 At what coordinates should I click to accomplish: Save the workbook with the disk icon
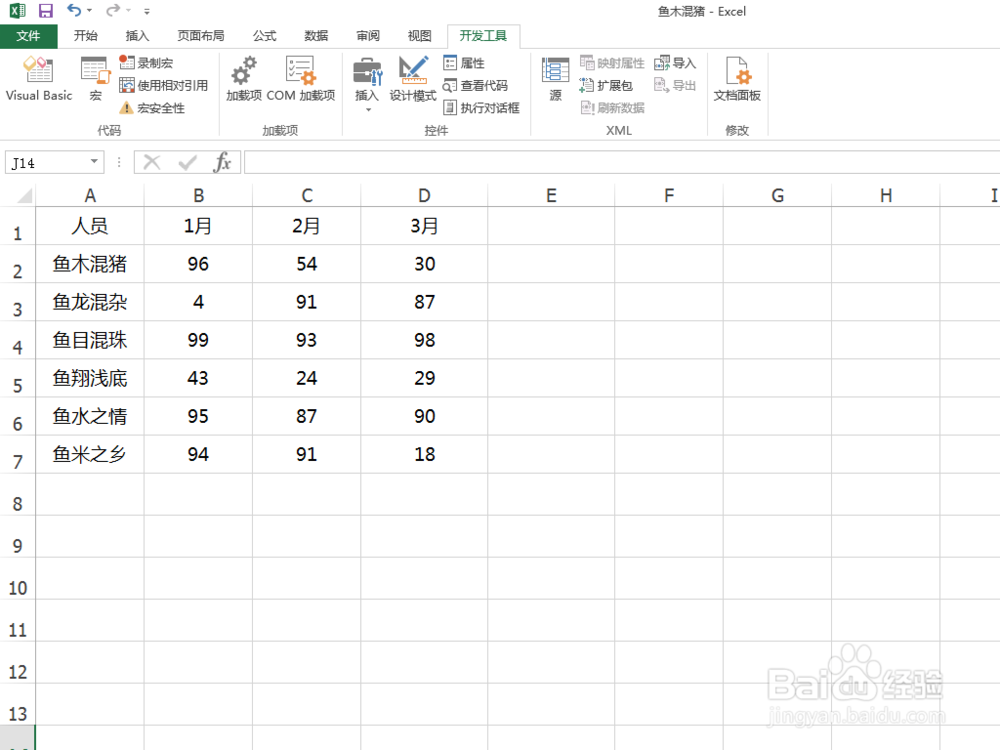45,11
